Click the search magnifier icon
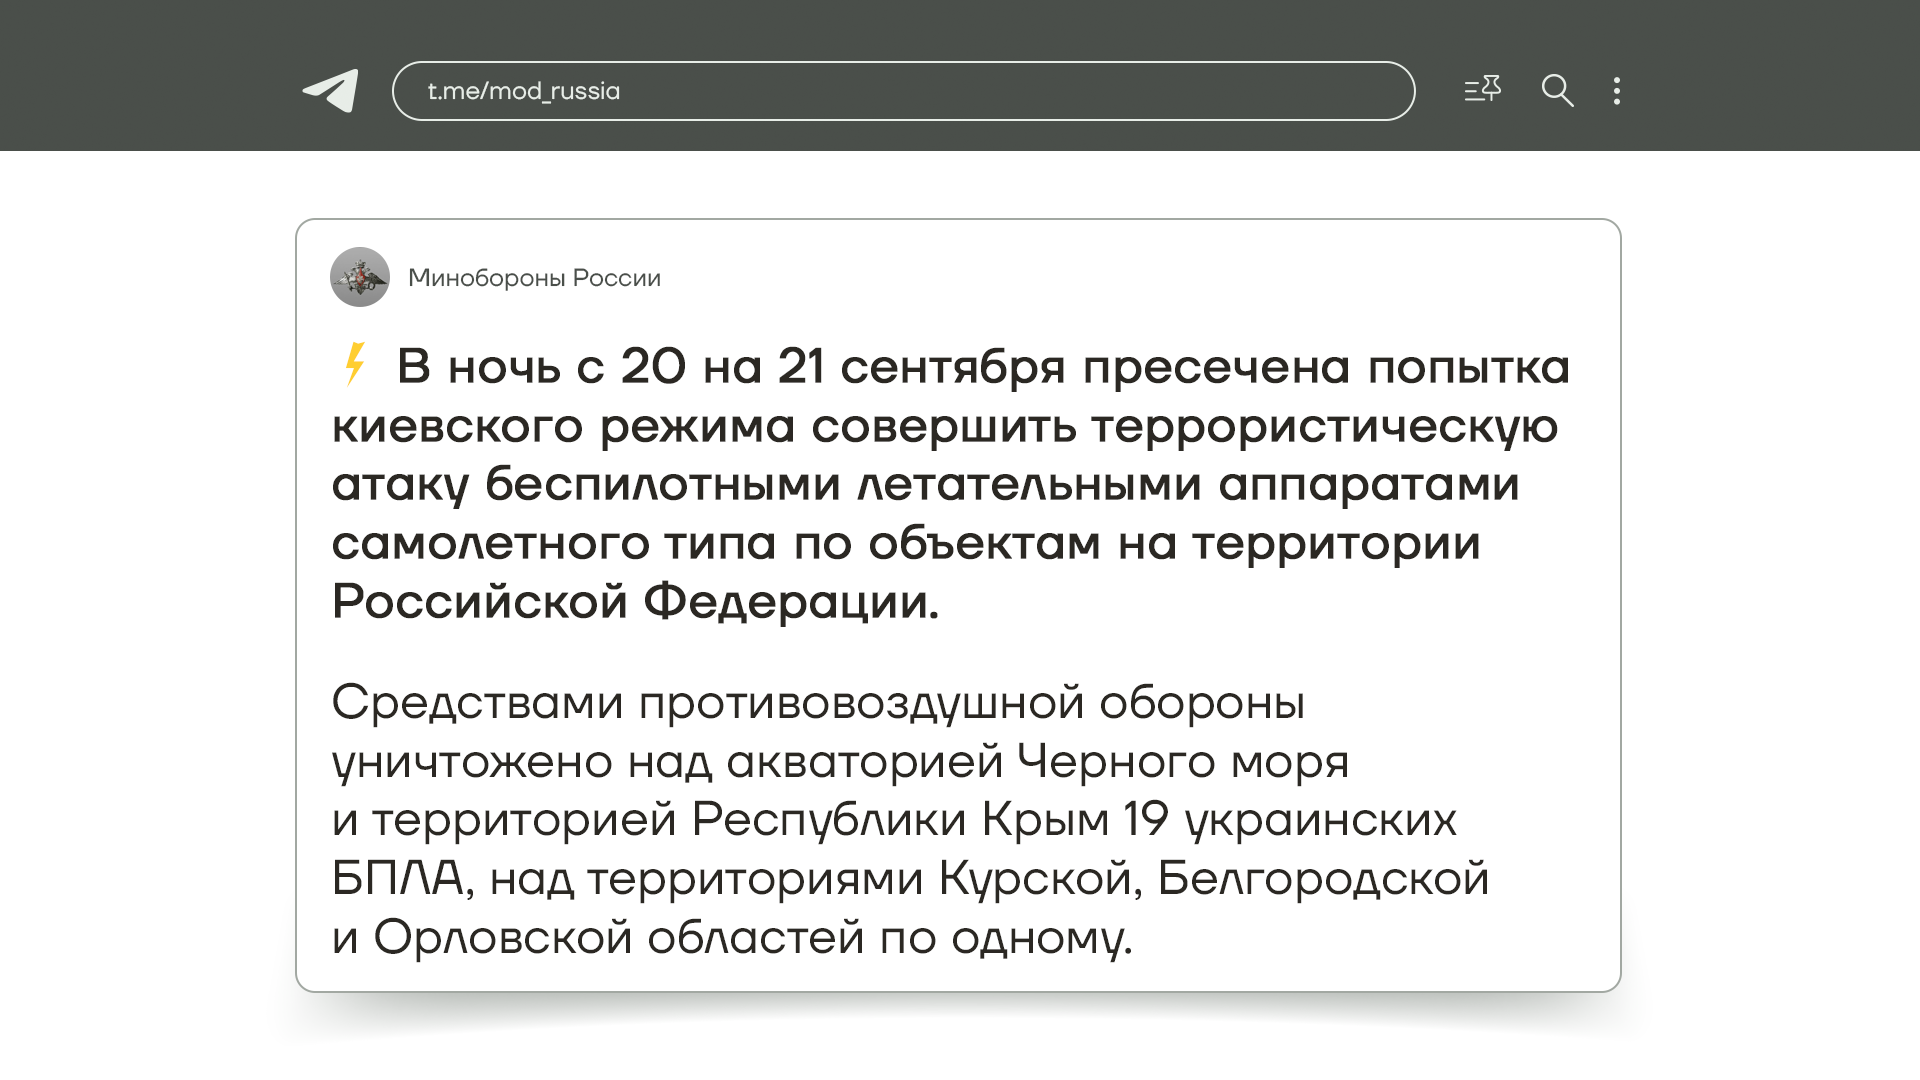Viewport: 1920px width, 1080px height. (x=1557, y=91)
